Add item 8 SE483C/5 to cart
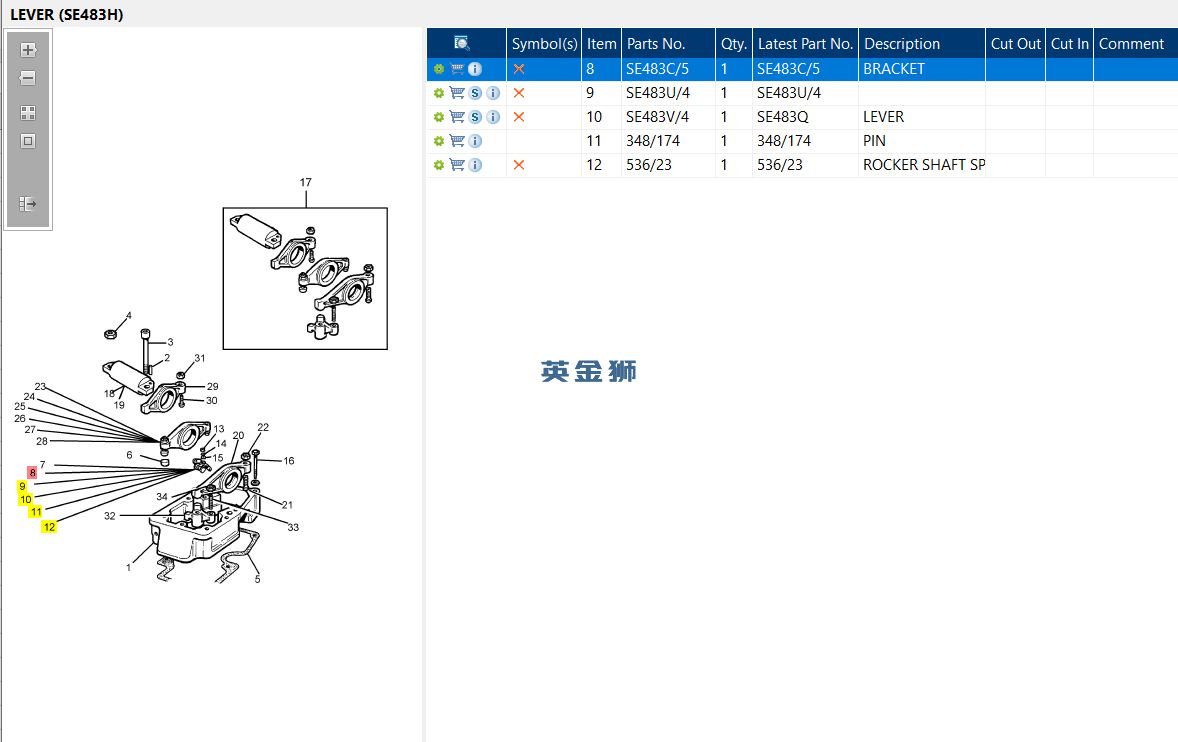The height and width of the screenshot is (742, 1178). pyautogui.click(x=457, y=69)
